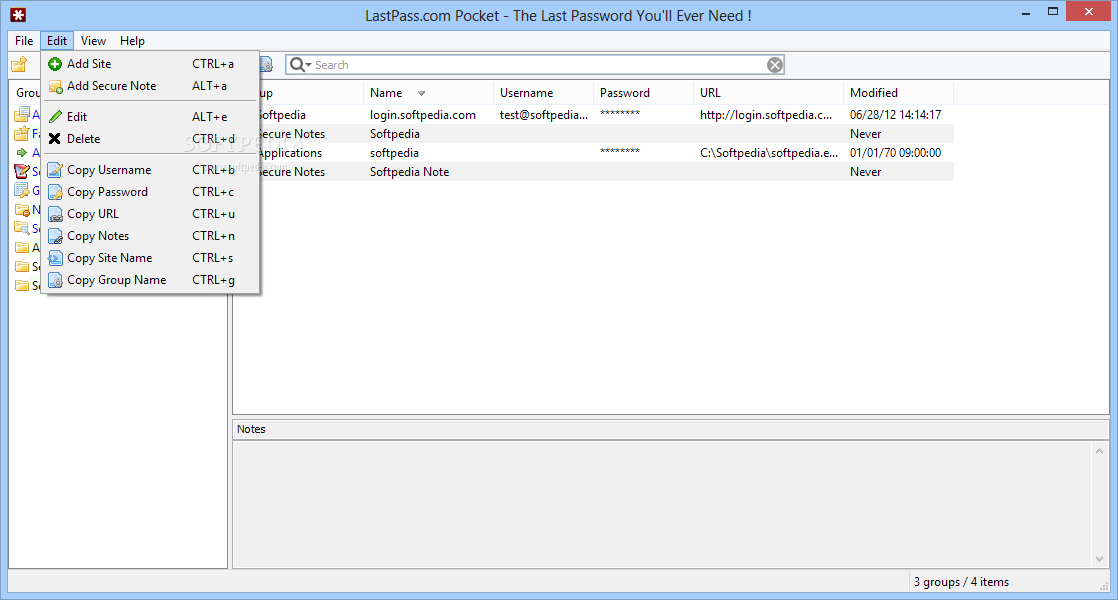Image resolution: width=1118 pixels, height=600 pixels.
Task: Select the lowercase softpedia application entry
Action: [394, 153]
